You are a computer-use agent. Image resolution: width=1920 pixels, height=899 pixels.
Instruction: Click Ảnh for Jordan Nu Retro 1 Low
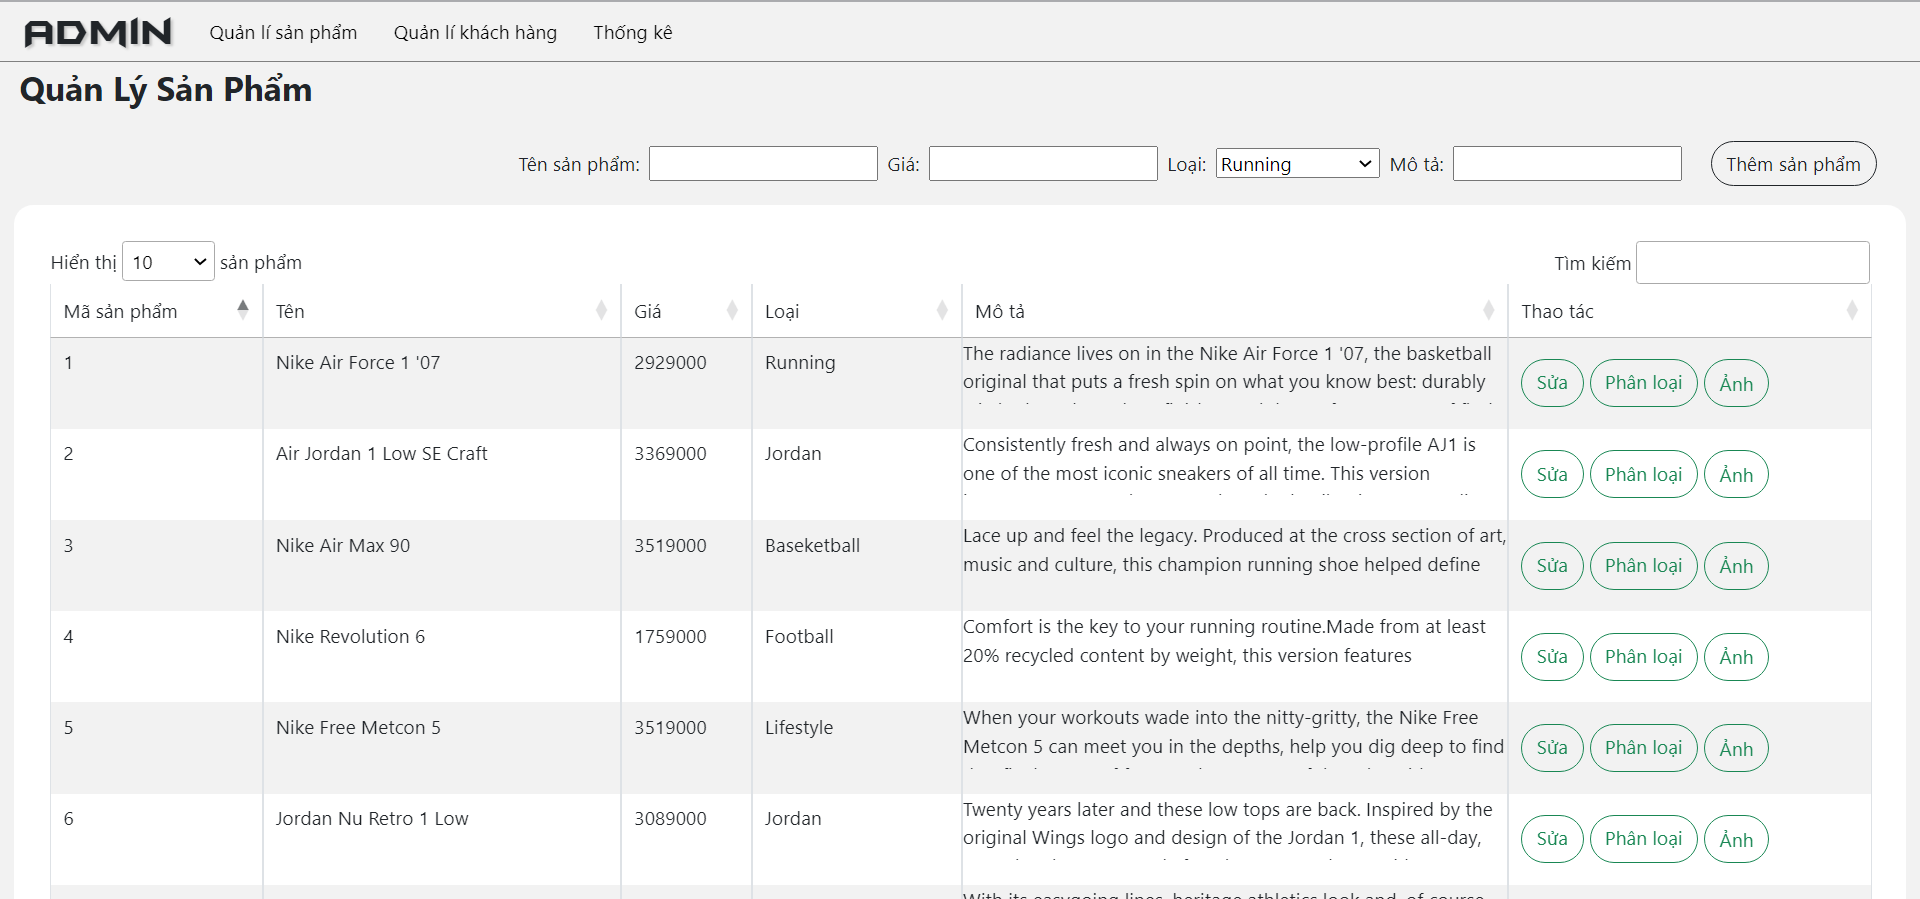tap(1736, 839)
